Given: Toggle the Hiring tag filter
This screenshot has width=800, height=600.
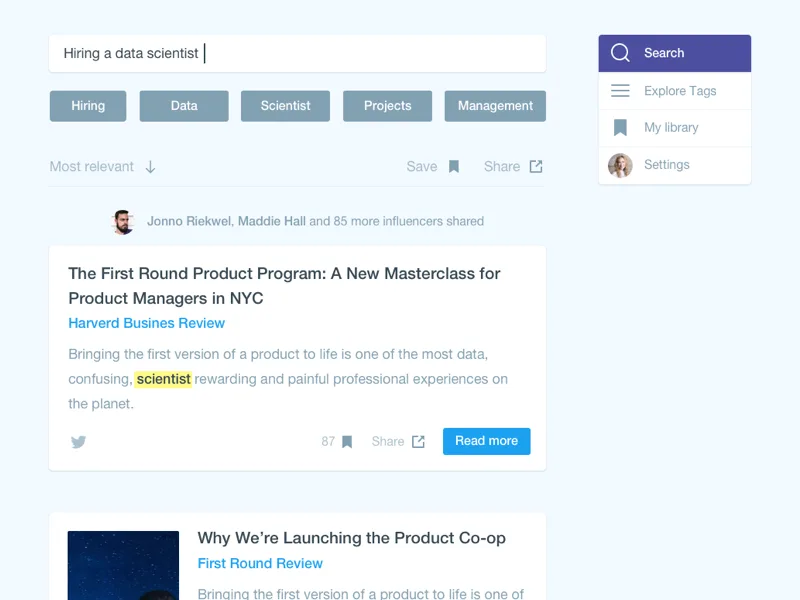Looking at the screenshot, I should tap(88, 106).
